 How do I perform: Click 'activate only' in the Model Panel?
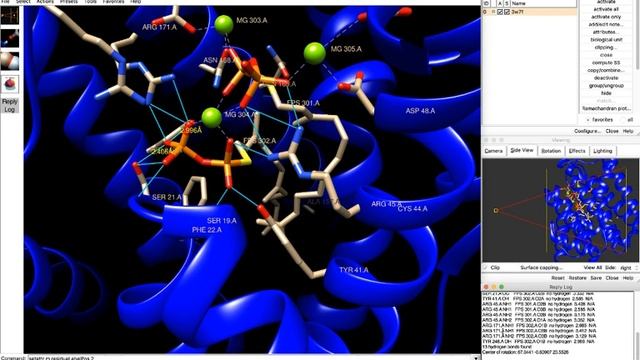[606, 17]
